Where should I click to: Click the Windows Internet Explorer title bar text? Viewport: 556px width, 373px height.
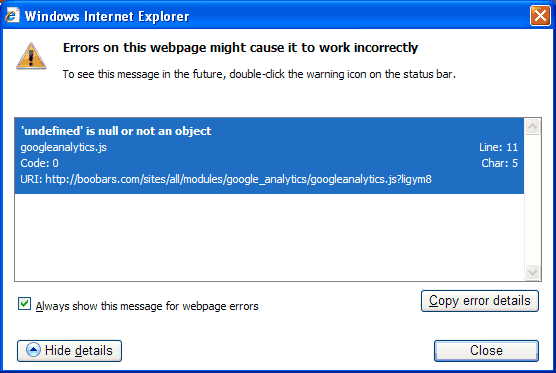click(107, 16)
